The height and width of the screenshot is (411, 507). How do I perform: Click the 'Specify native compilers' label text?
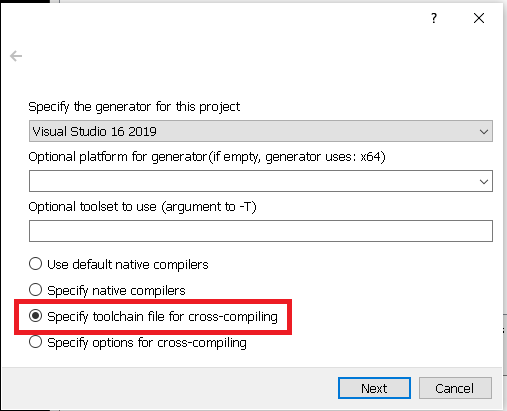(116, 291)
